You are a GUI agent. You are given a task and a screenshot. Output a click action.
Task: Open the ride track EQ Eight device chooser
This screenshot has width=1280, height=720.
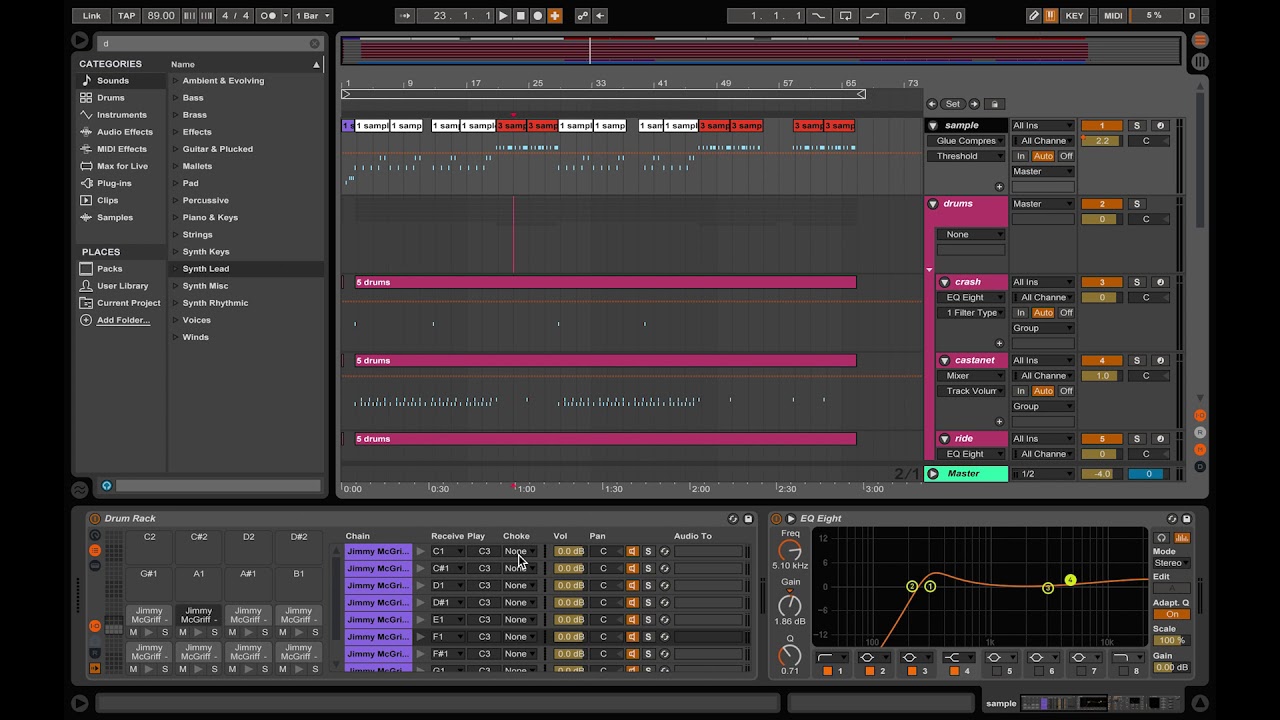point(970,454)
